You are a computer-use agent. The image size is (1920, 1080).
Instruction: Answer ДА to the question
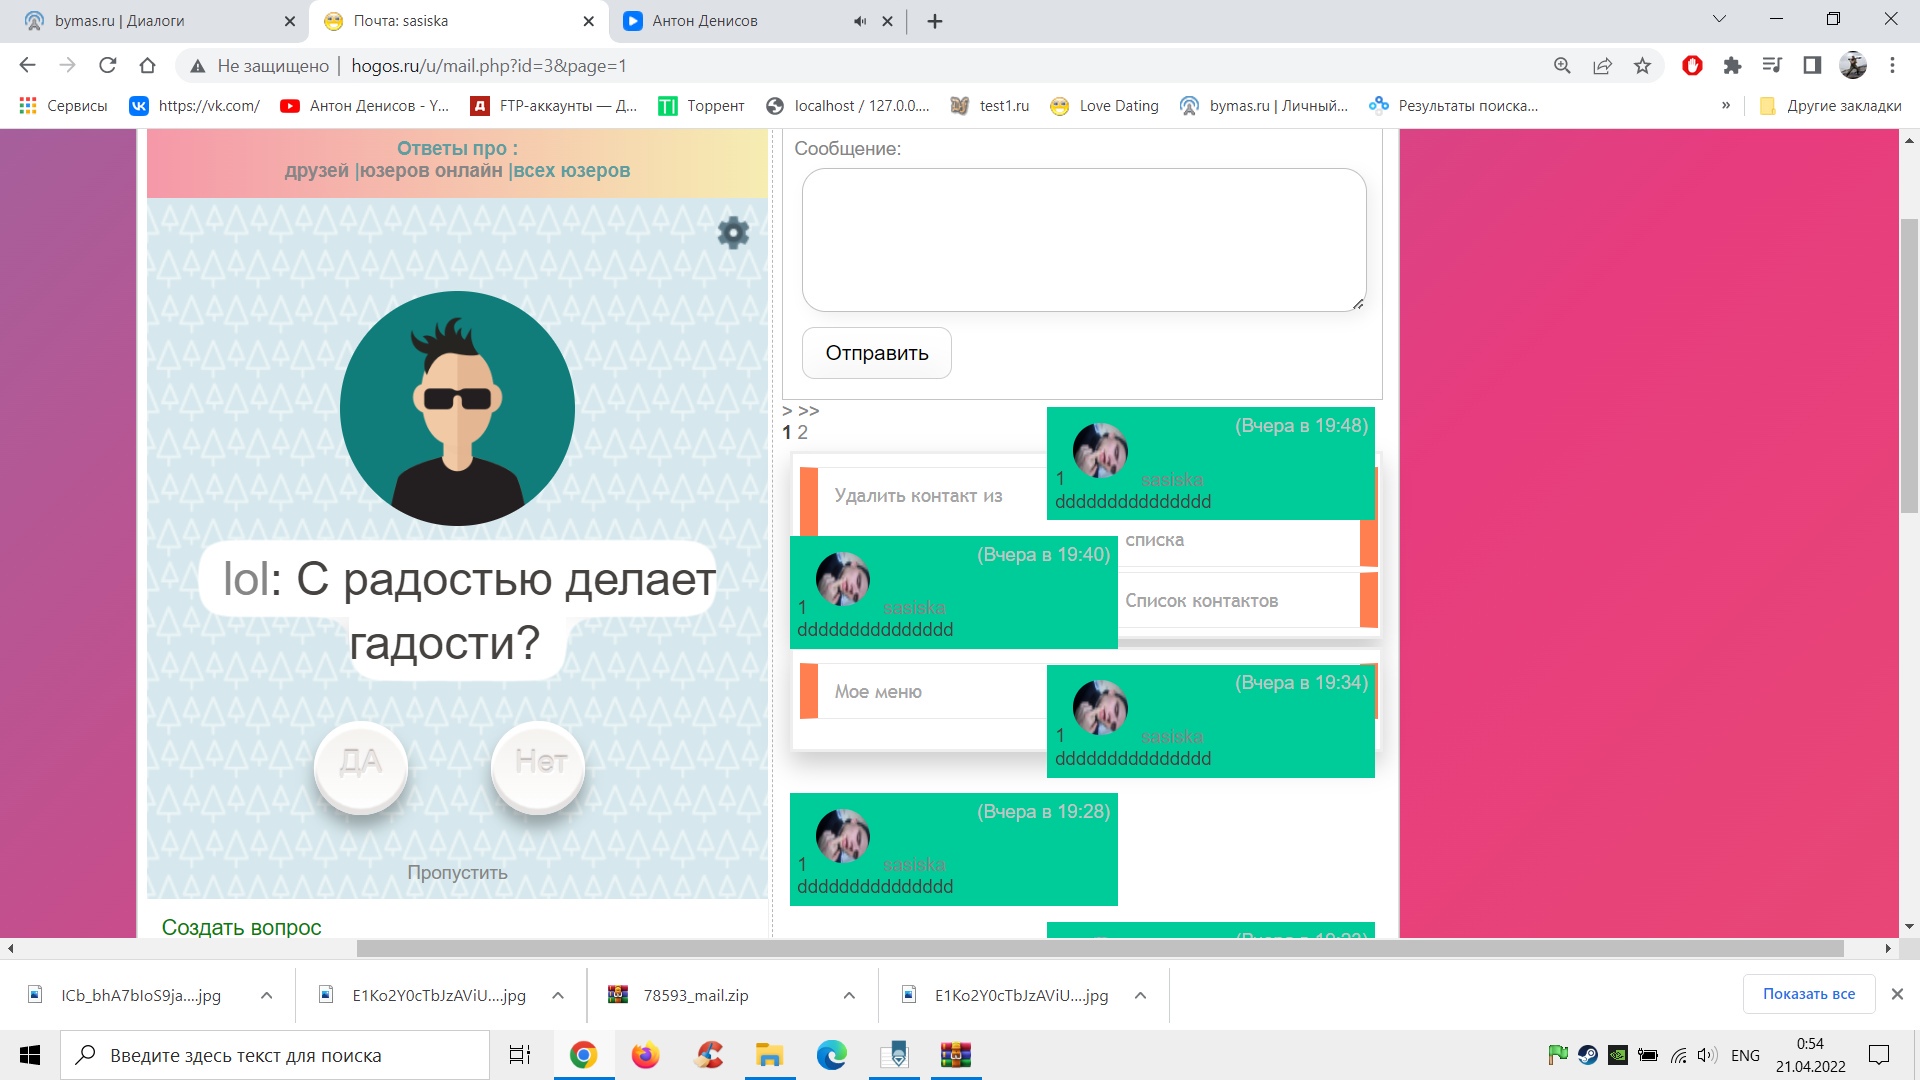[x=361, y=764]
